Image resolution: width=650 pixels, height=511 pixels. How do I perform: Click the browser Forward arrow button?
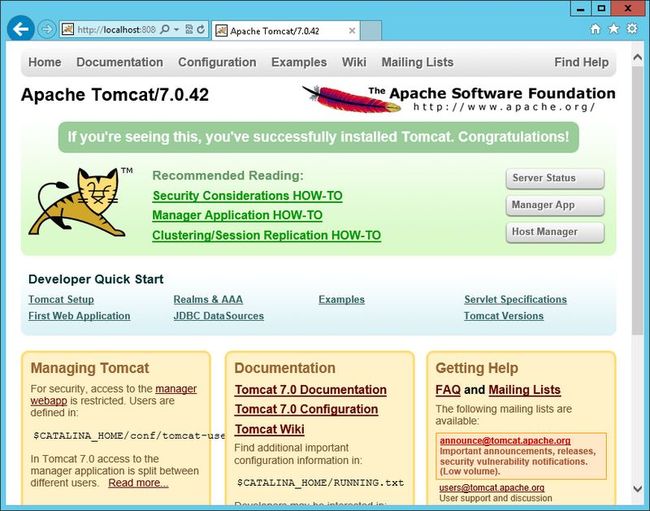(x=46, y=29)
